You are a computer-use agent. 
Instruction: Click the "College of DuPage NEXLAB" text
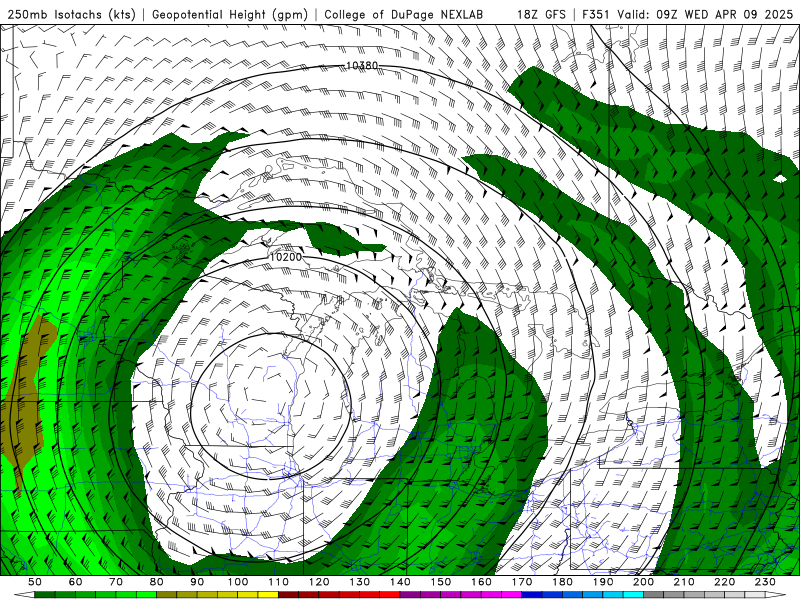coord(404,14)
